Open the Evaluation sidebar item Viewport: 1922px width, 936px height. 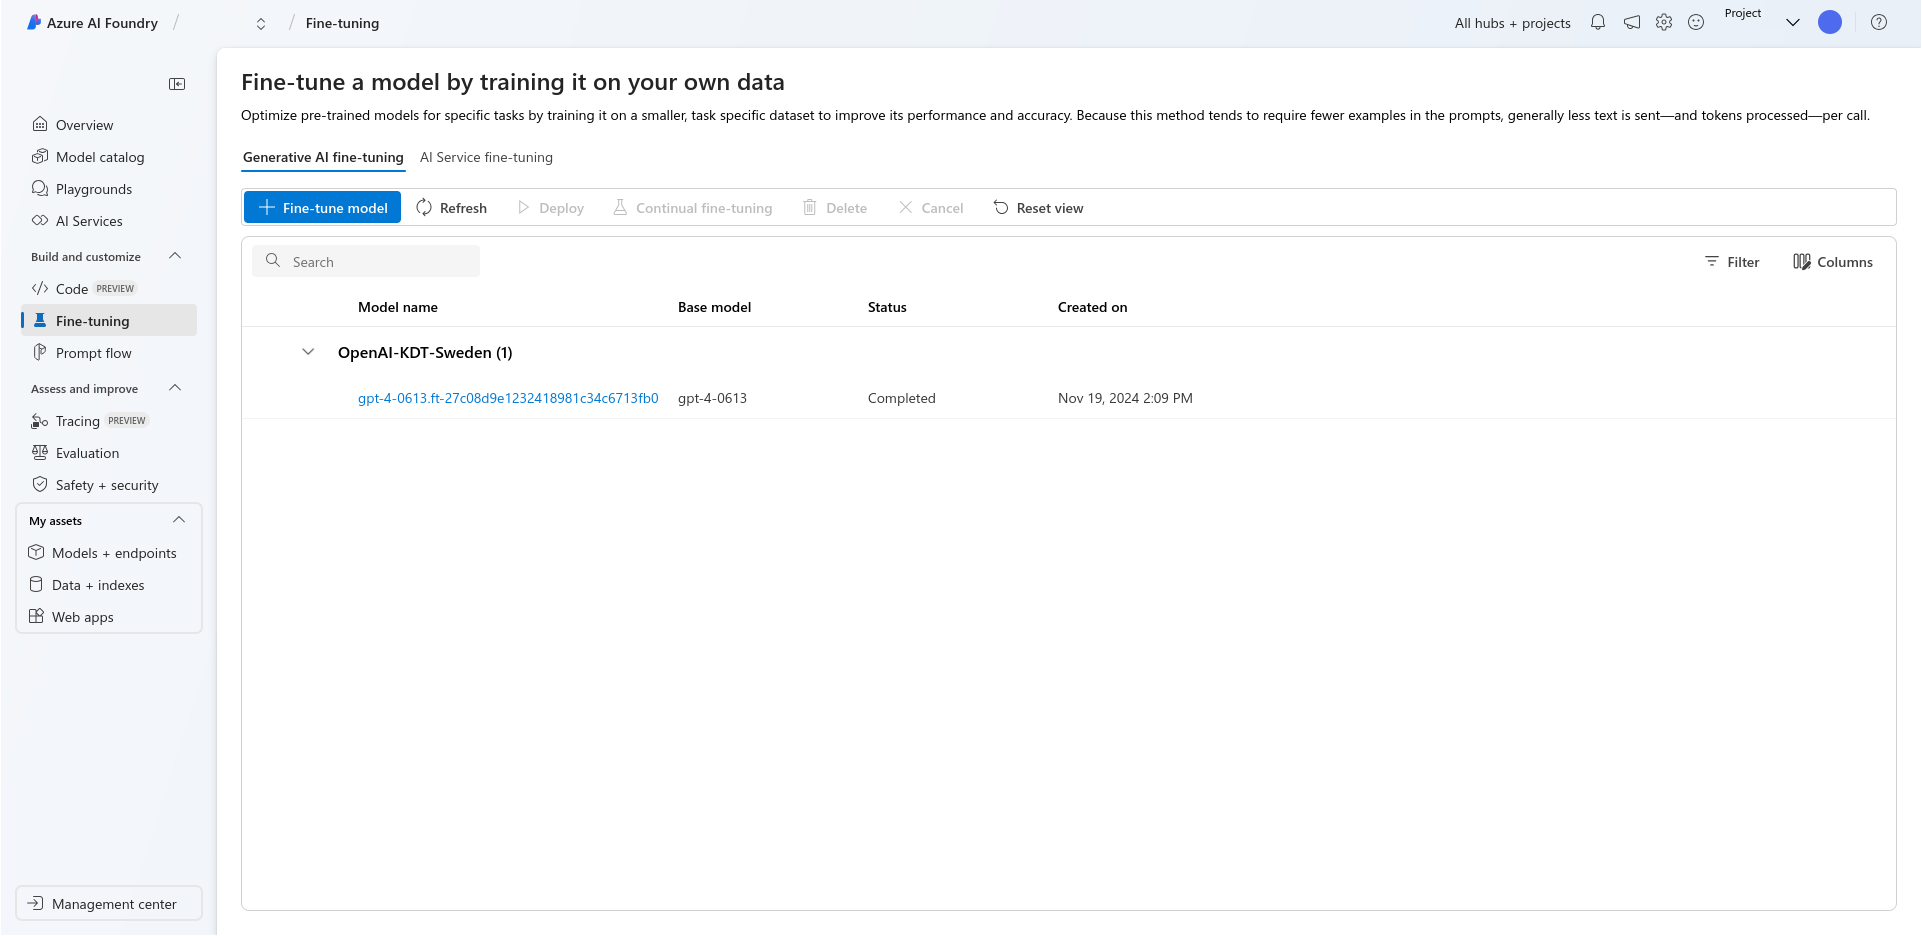click(109, 452)
